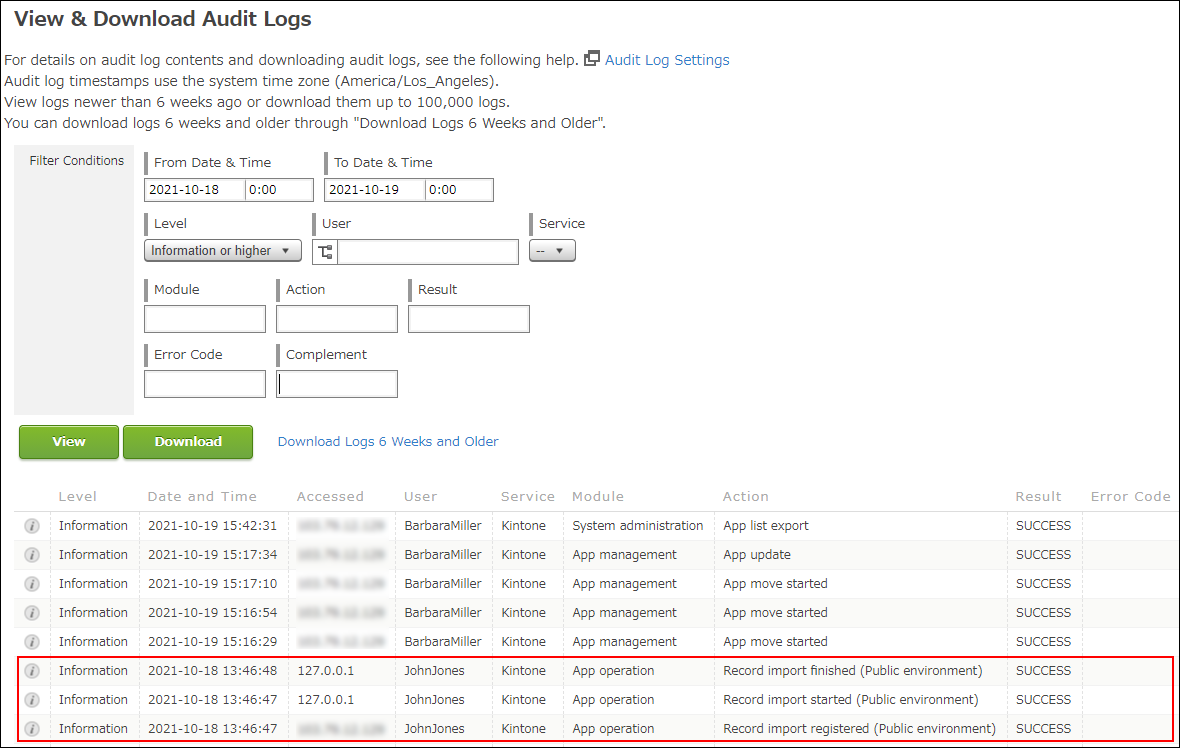This screenshot has width=1180, height=748.
Task: Click info icon for Record import started entry
Action: pos(31,699)
